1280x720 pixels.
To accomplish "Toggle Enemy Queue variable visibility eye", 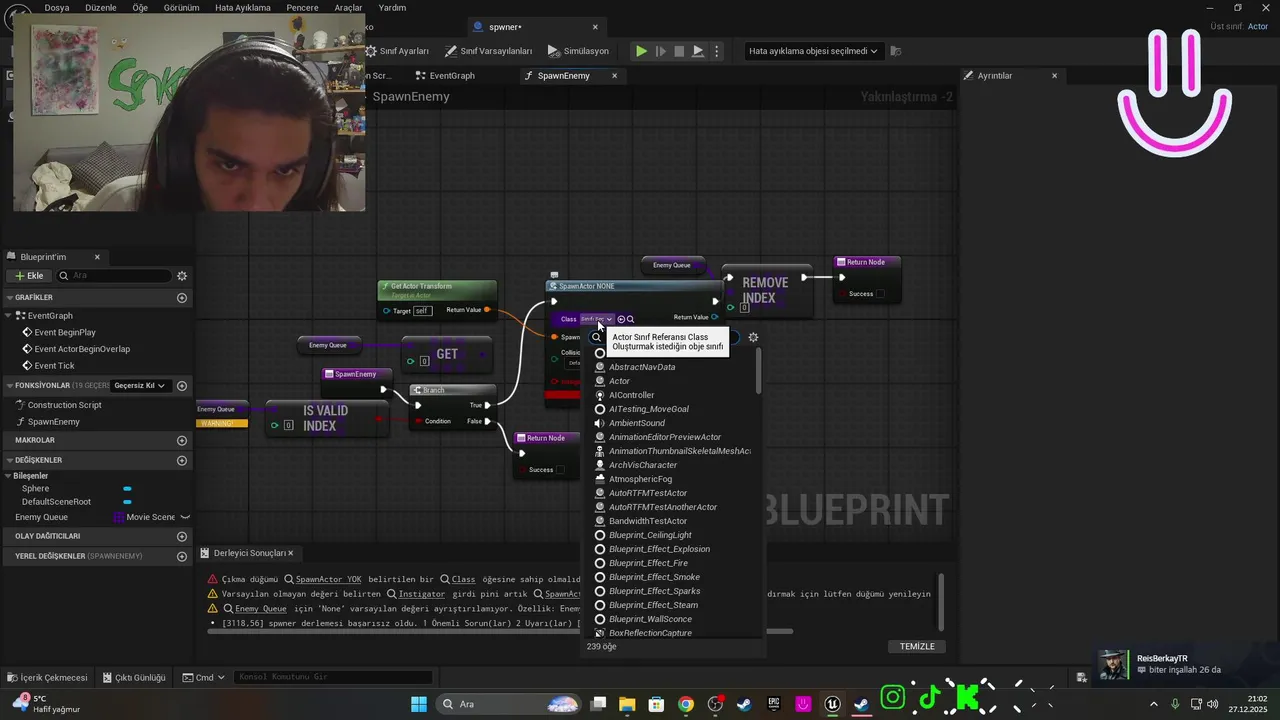I will [x=185, y=517].
